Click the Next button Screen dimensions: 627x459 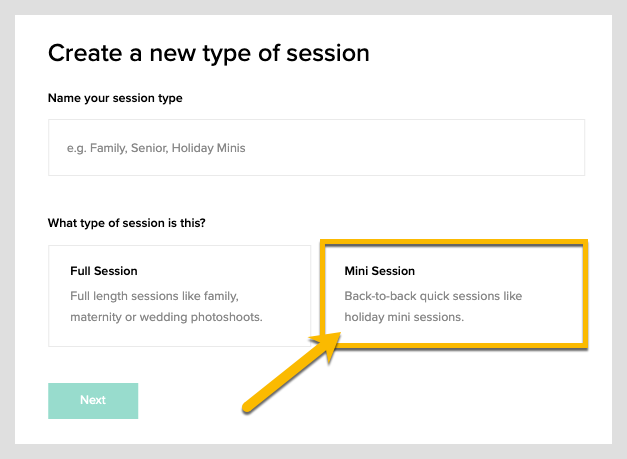point(93,401)
